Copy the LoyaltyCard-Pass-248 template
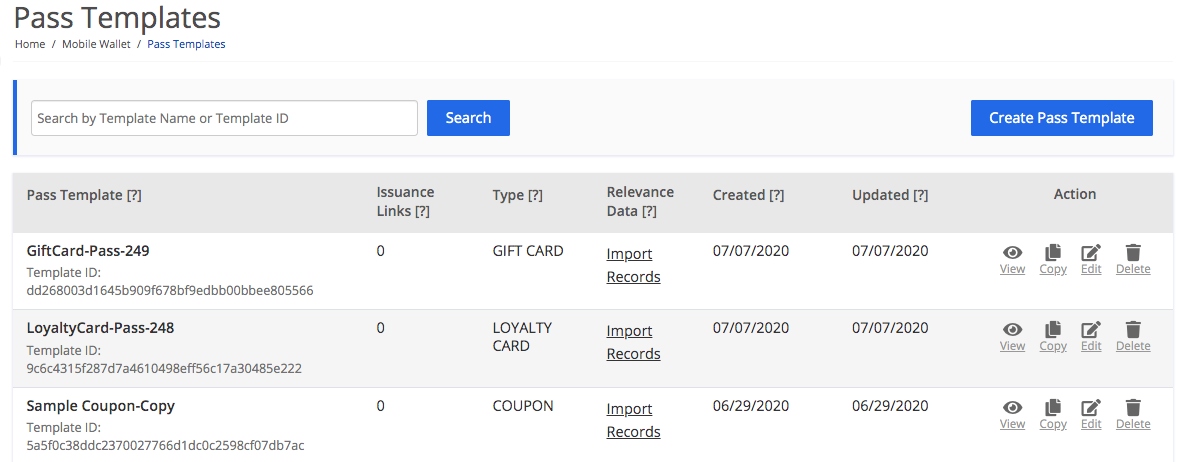The height and width of the screenshot is (462, 1178). 1053,335
